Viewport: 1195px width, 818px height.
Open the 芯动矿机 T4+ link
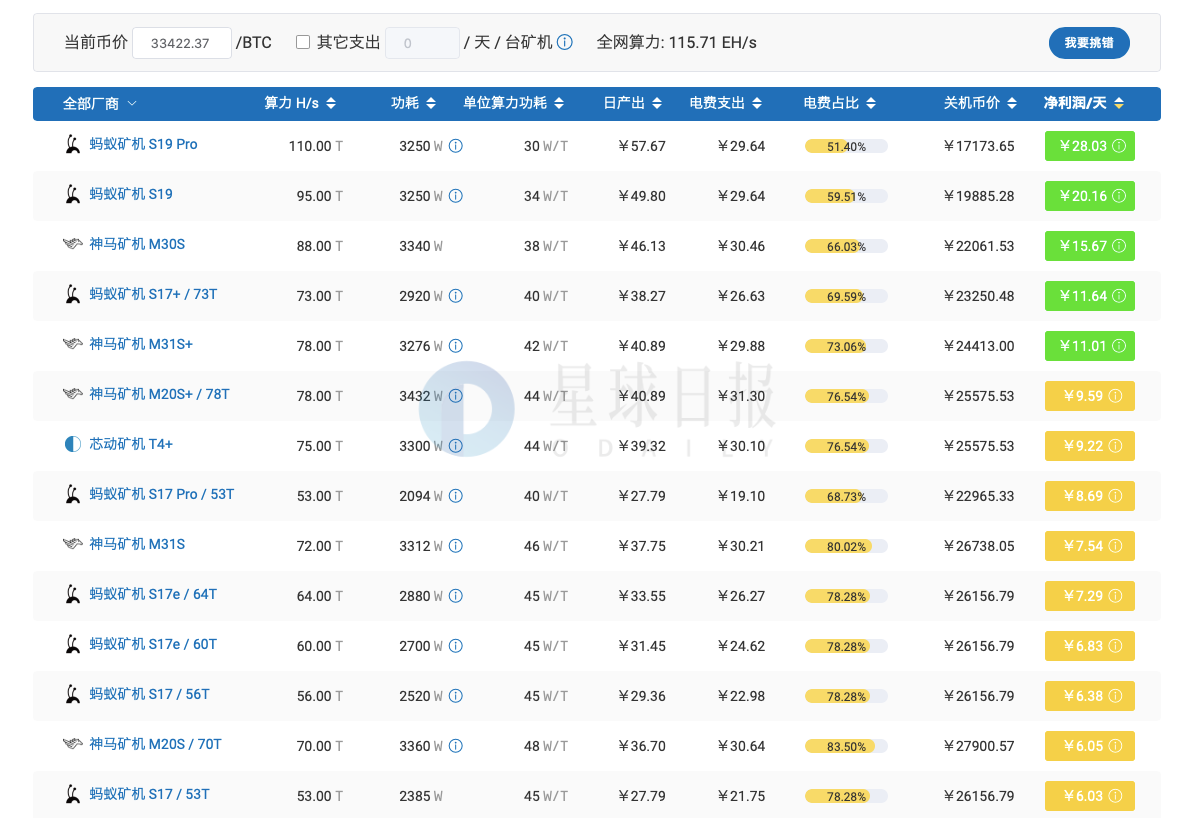[131, 444]
